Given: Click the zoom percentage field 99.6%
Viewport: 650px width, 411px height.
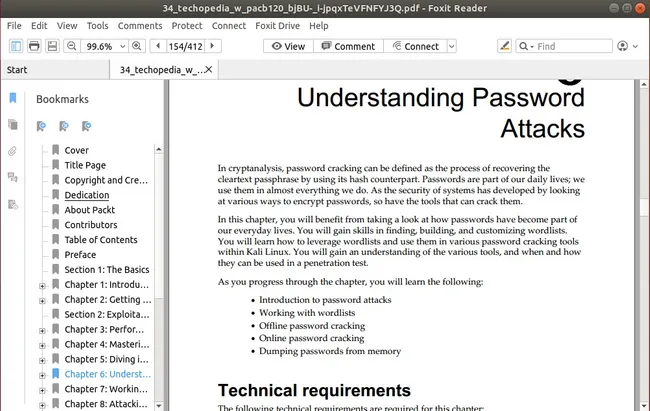Looking at the screenshot, I should [x=99, y=46].
